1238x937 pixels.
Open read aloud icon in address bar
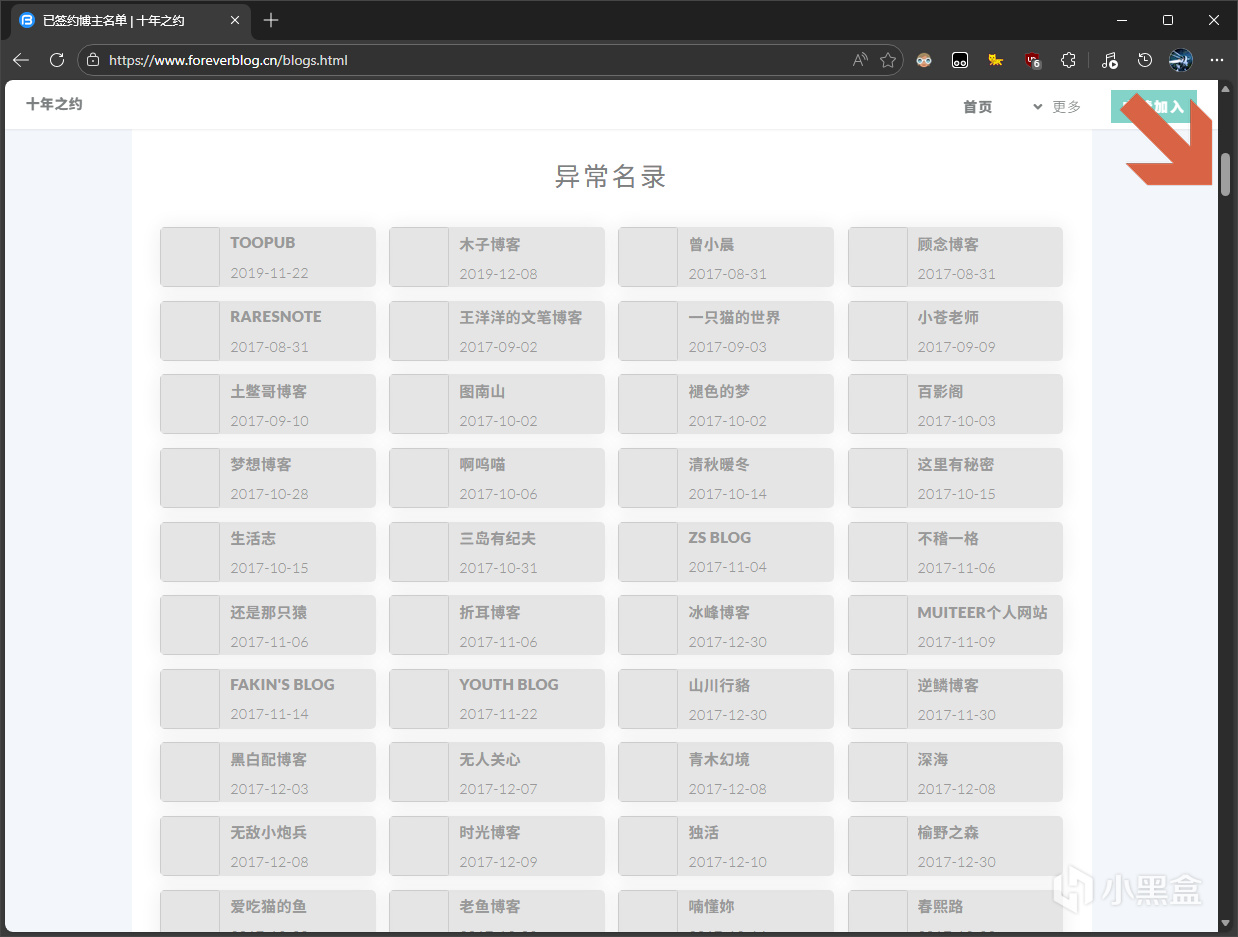860,60
